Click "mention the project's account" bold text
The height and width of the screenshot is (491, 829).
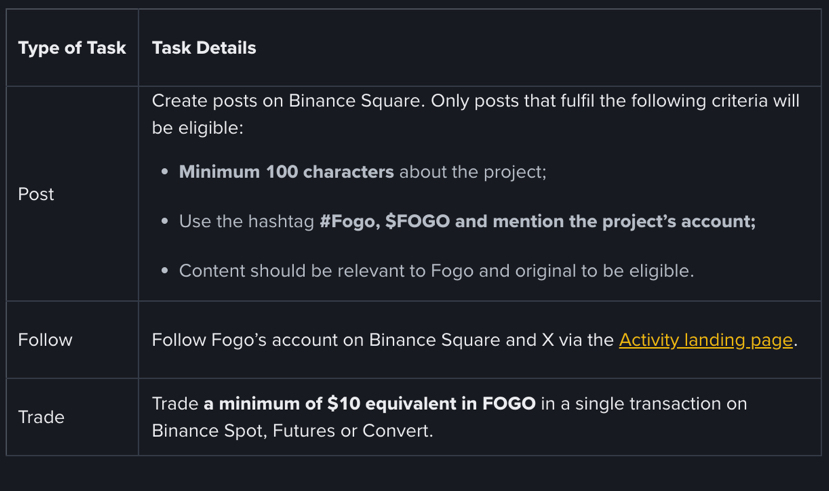coord(605,221)
